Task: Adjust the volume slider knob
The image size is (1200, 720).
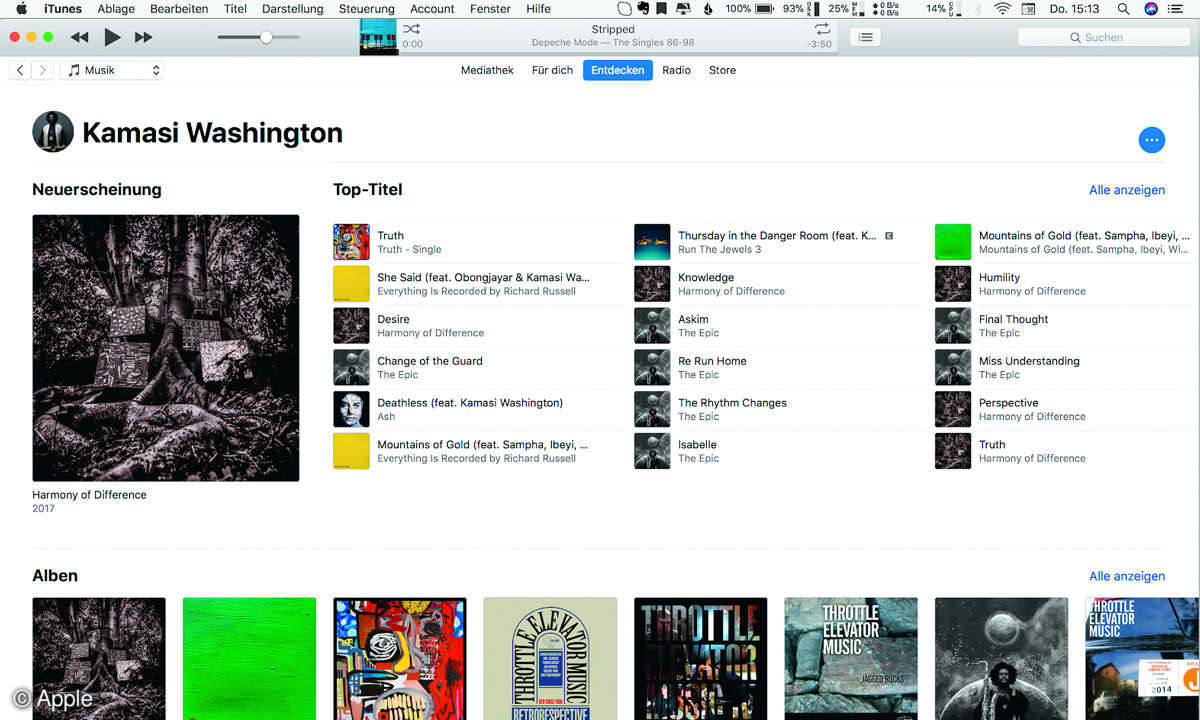Action: pyautogui.click(x=266, y=37)
